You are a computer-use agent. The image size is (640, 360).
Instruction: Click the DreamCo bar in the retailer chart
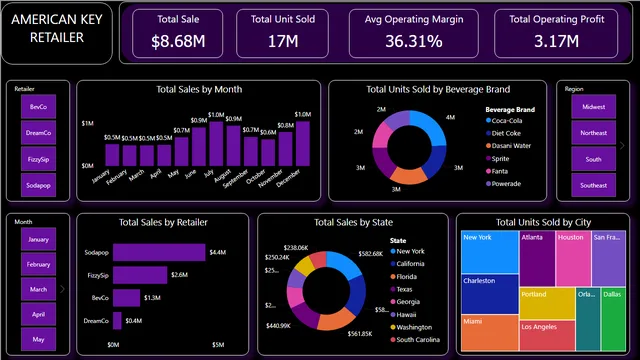click(117, 321)
